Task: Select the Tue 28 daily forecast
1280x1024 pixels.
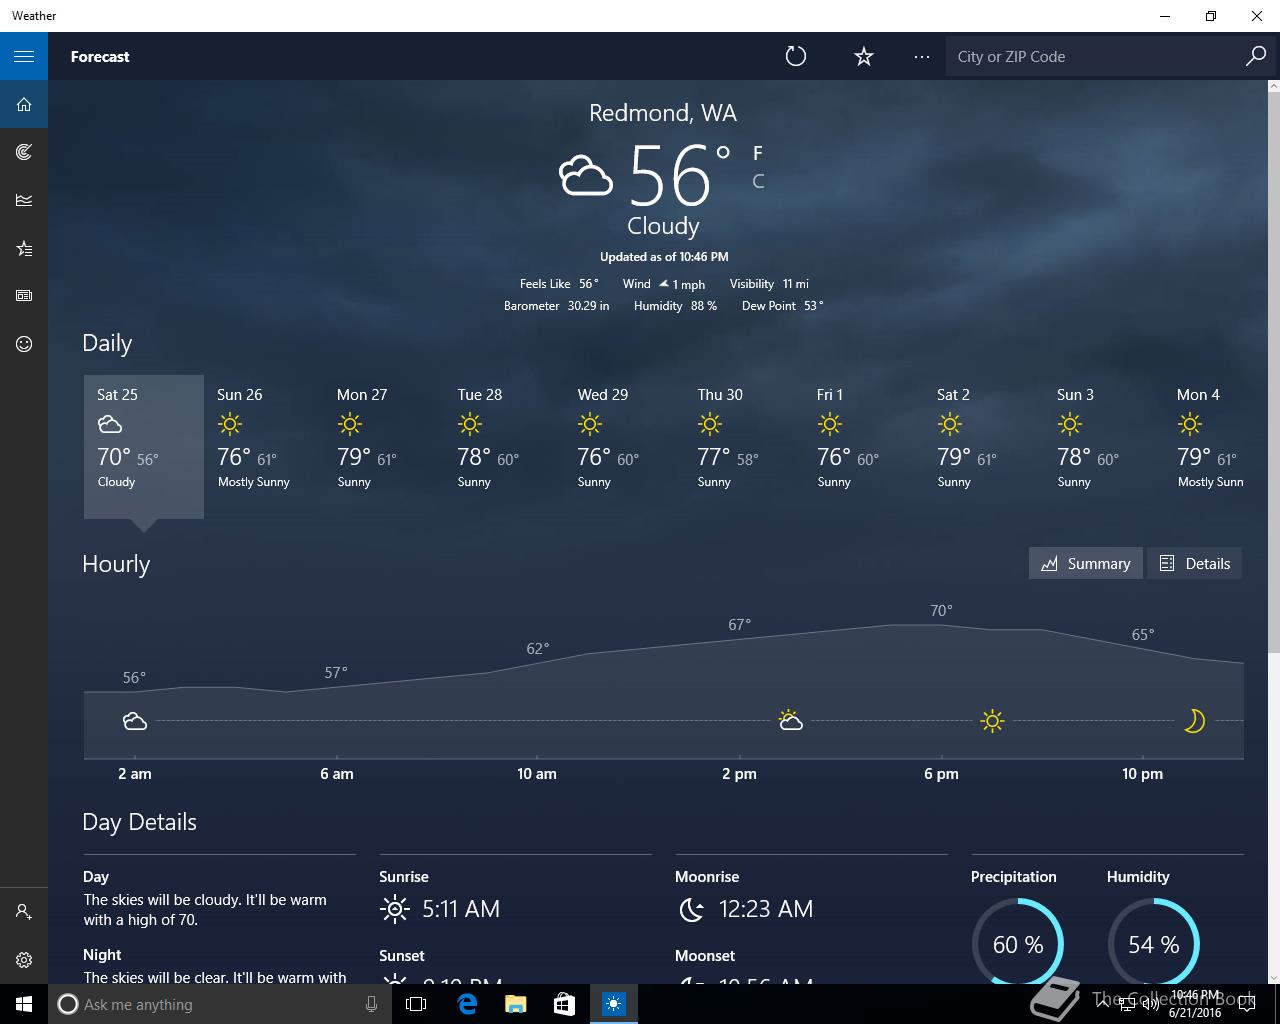Action: [504, 446]
